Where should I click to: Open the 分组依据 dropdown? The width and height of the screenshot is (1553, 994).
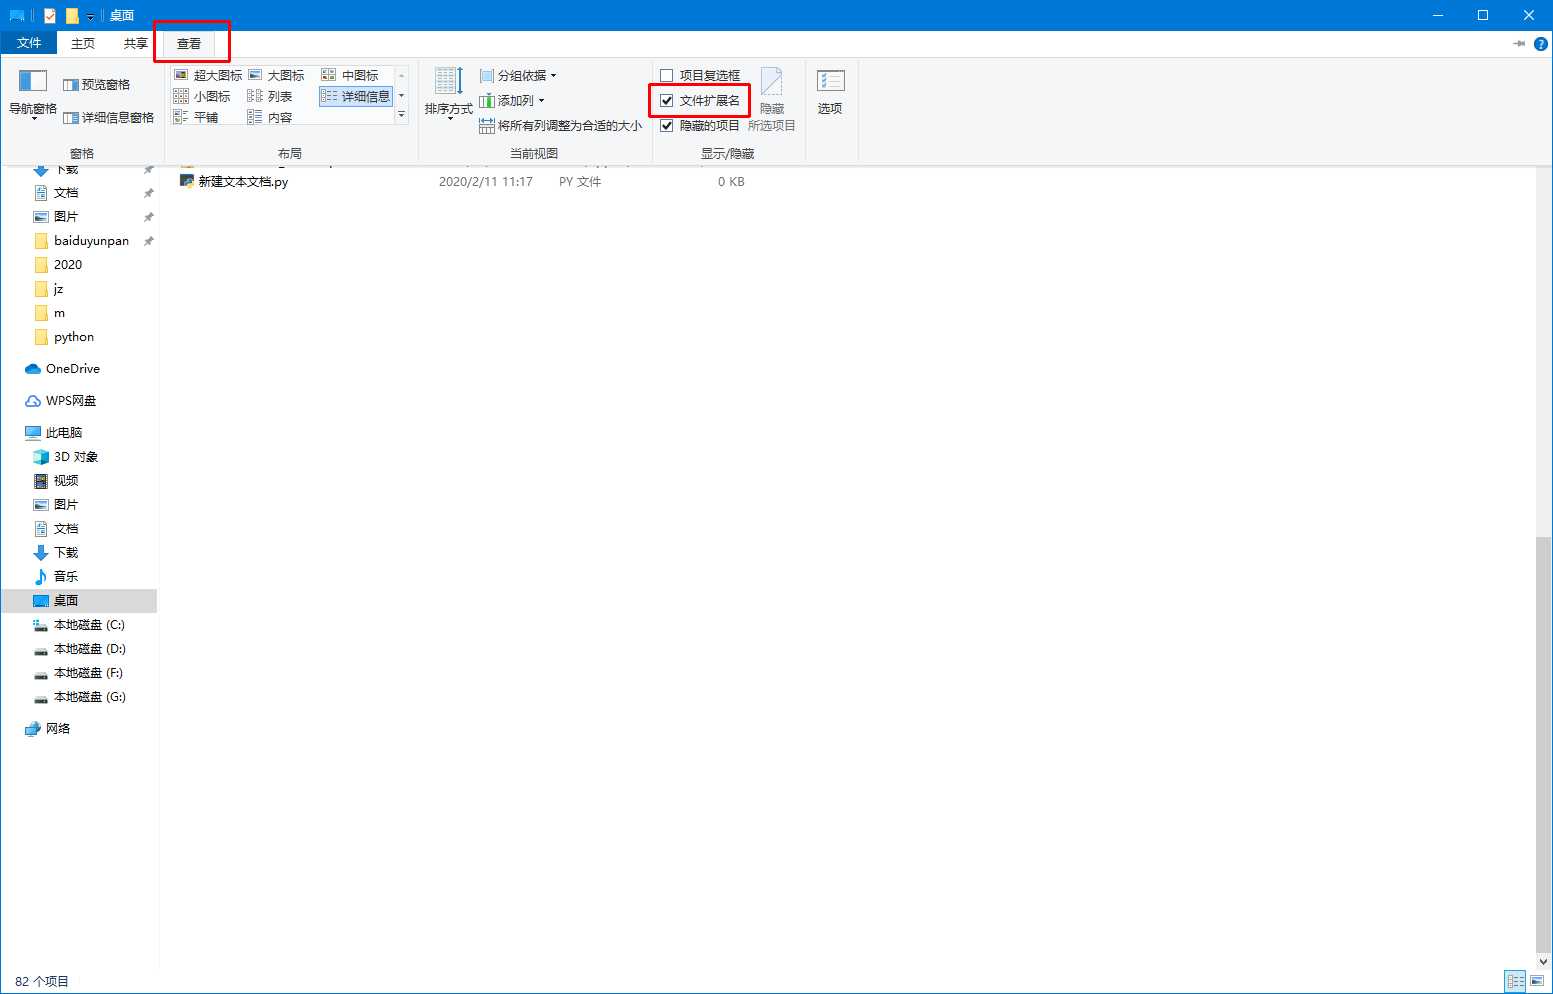[518, 75]
